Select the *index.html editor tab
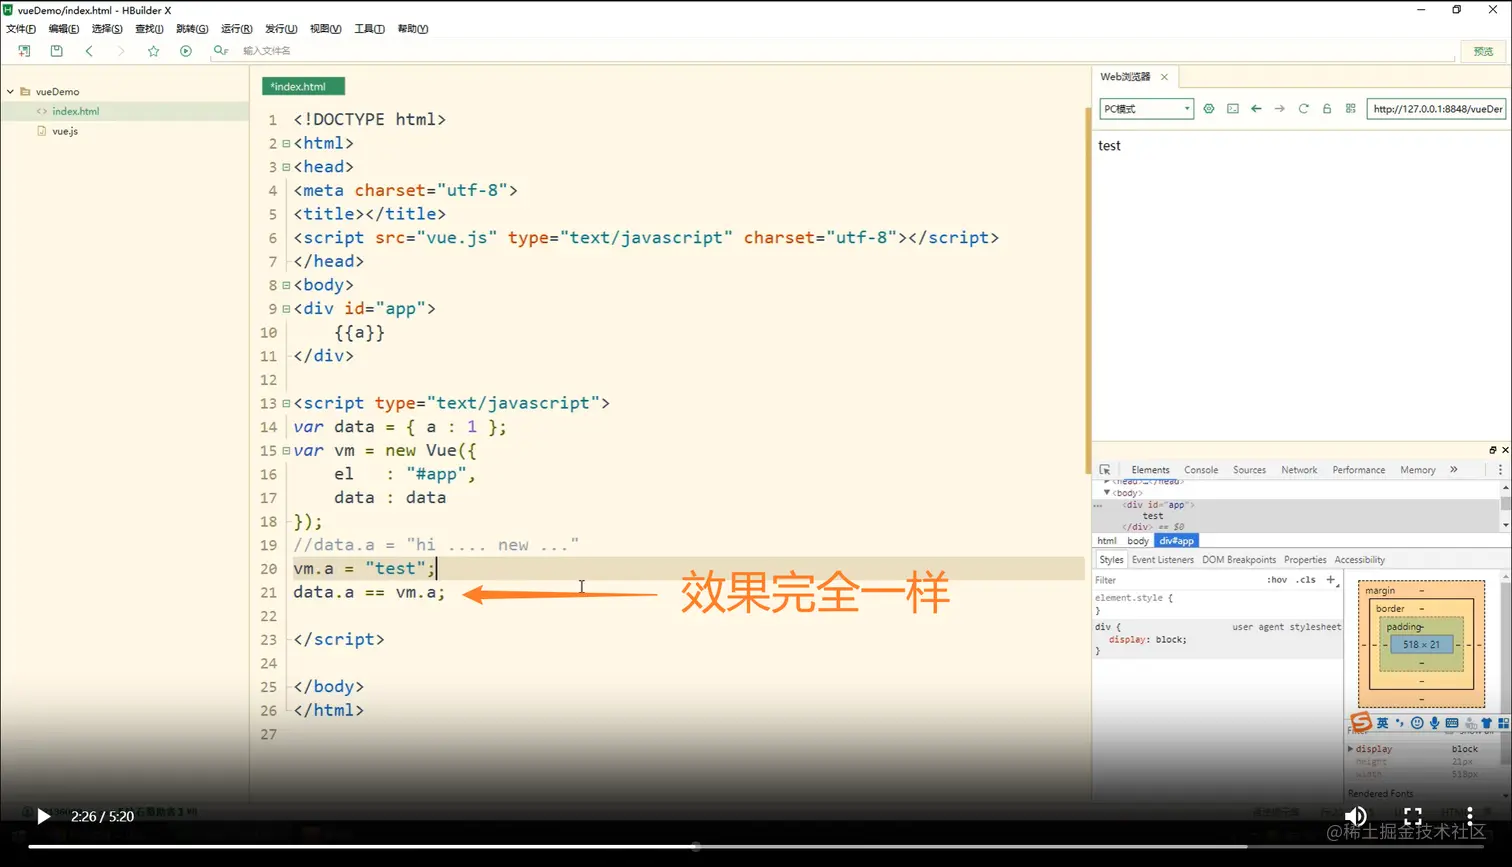 click(x=303, y=87)
